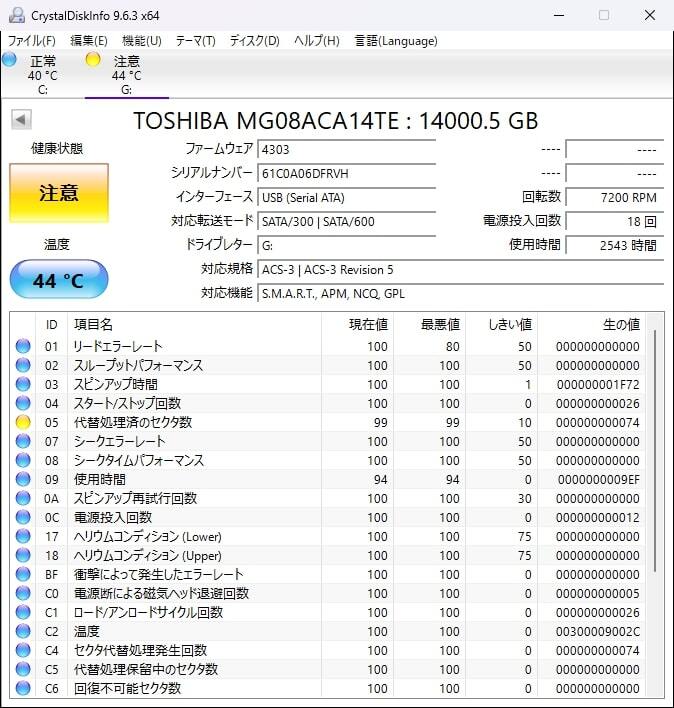Click the serial number field 61C0A06DFRVH
This screenshot has width=674, height=708.
(346, 173)
